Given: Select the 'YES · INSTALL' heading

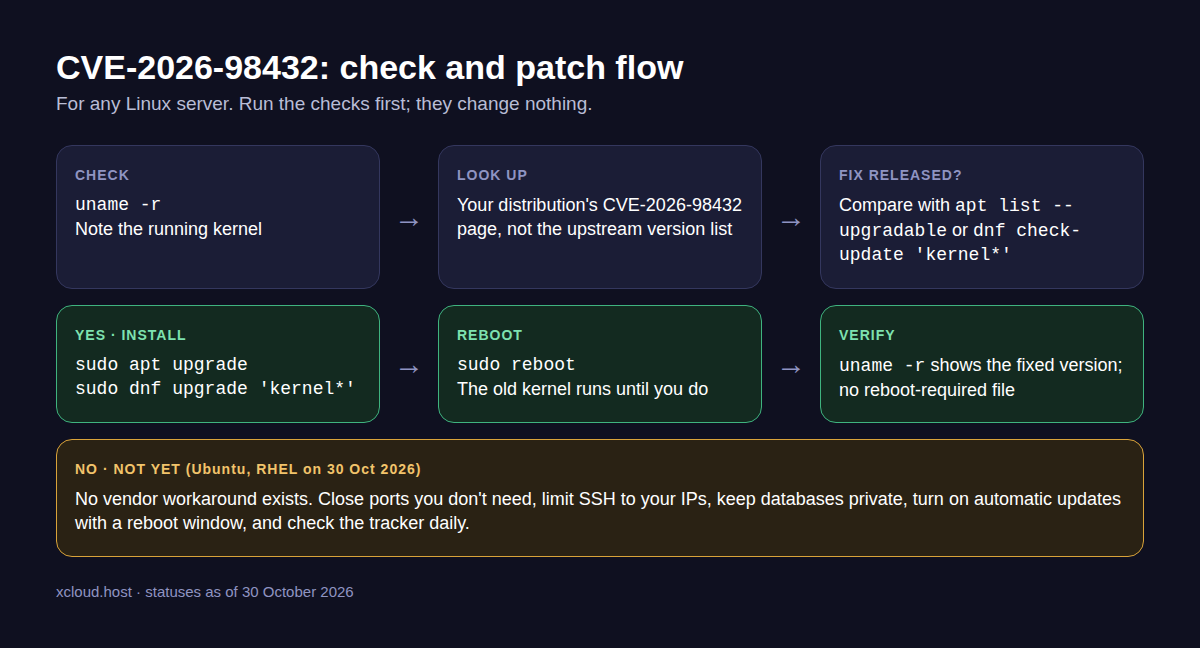Looking at the screenshot, I should click(130, 335).
